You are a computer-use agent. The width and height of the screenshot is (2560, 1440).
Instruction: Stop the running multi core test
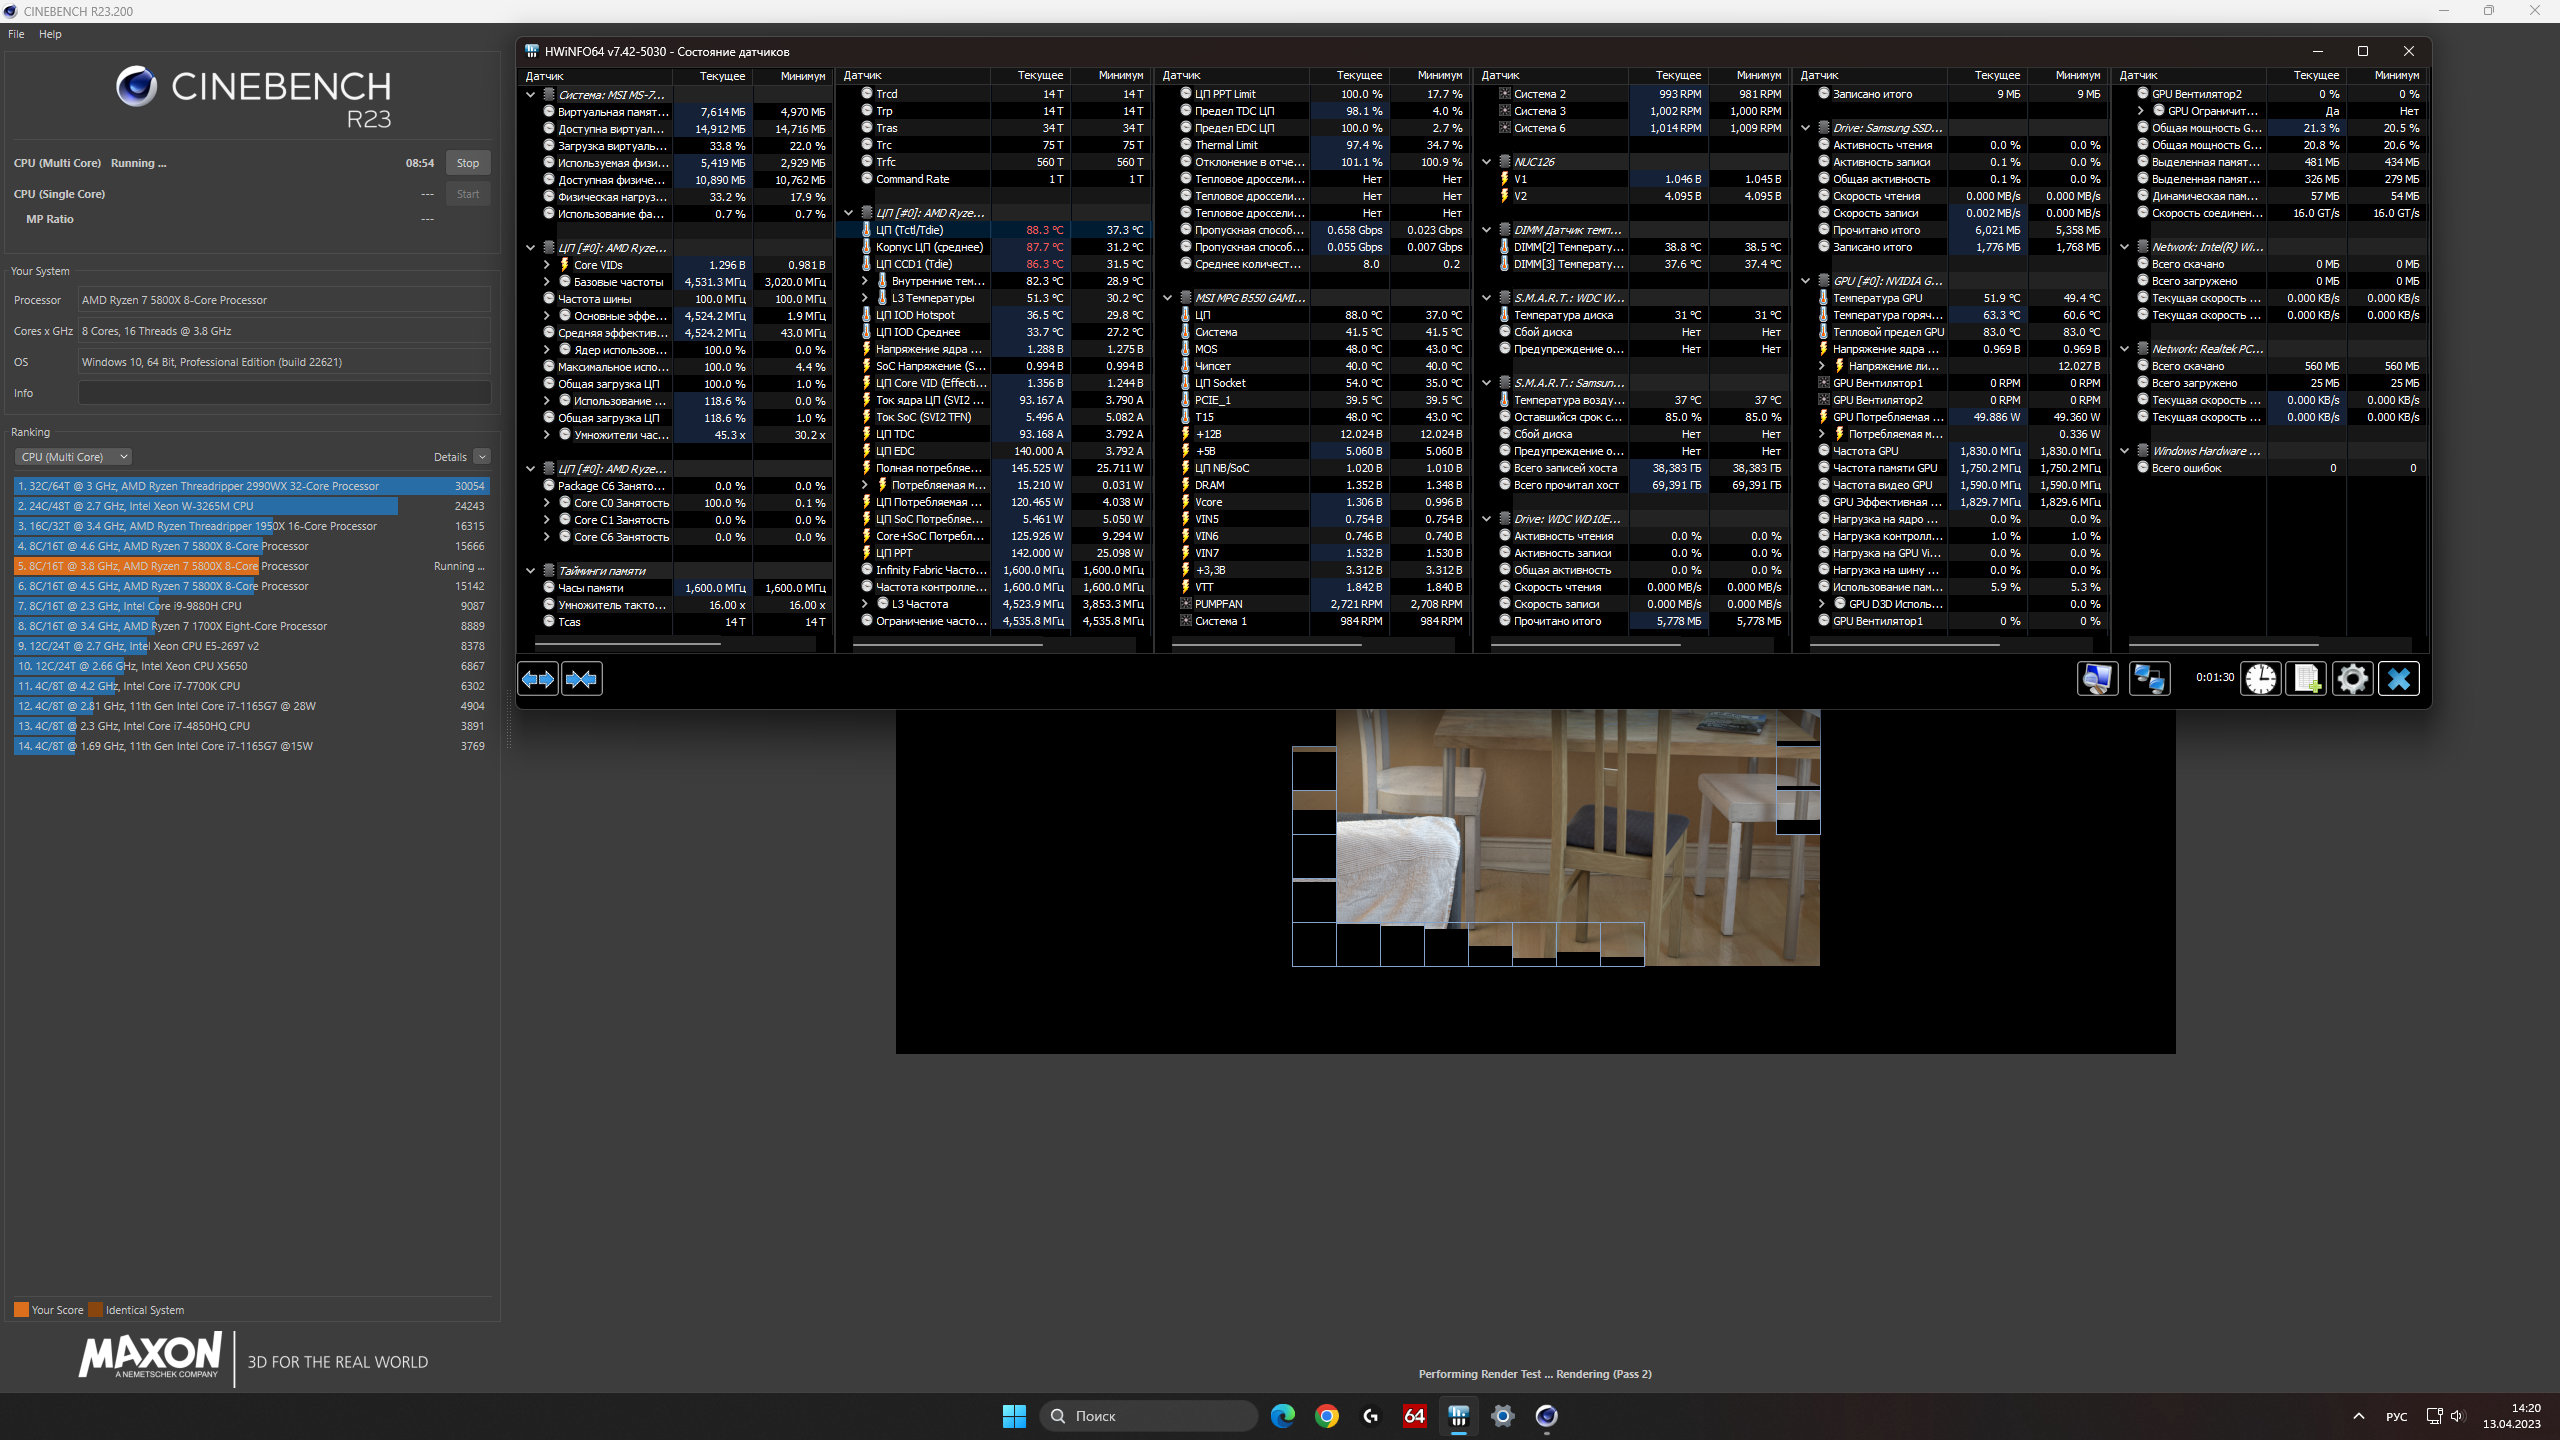click(467, 163)
